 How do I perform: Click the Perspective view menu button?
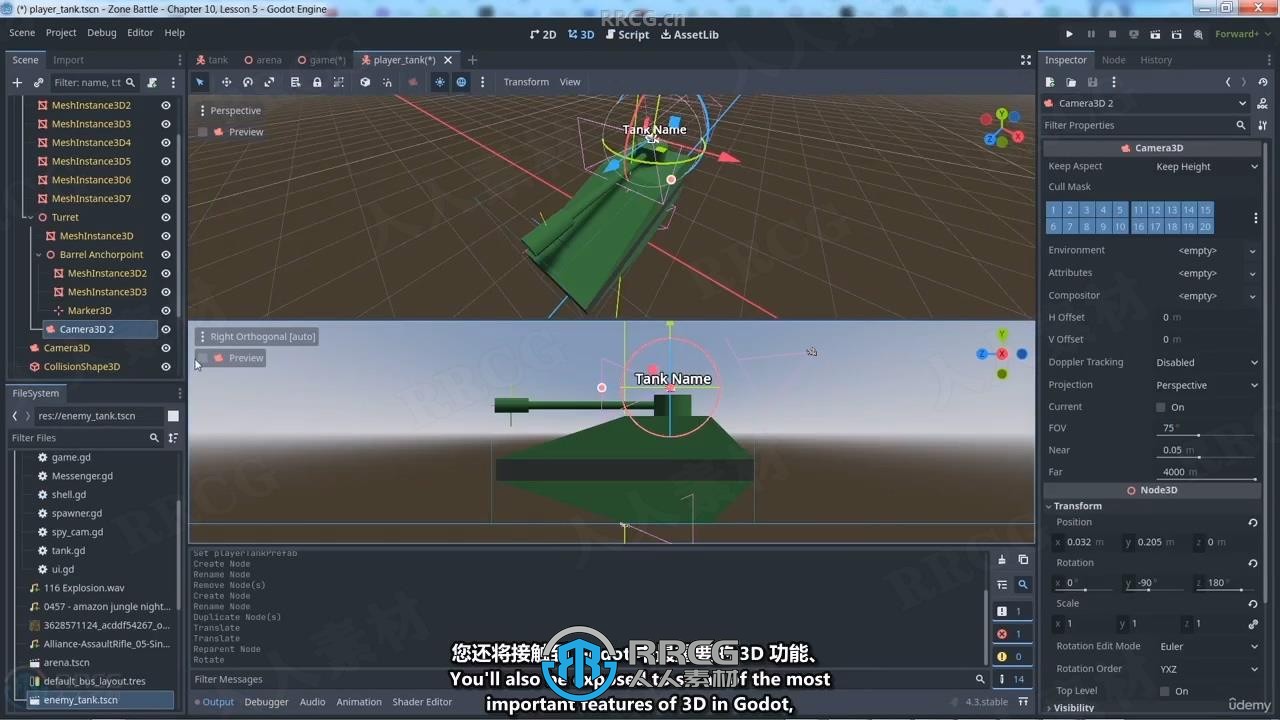(x=230, y=111)
